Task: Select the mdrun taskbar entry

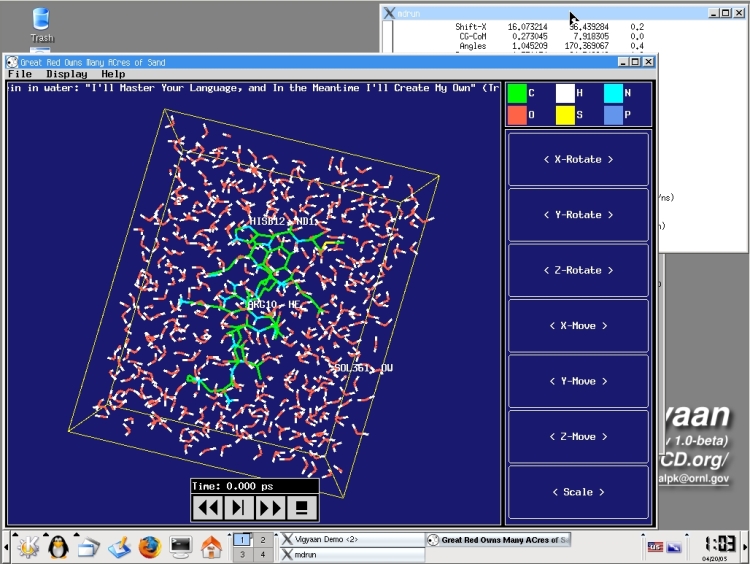Action: tap(350, 554)
